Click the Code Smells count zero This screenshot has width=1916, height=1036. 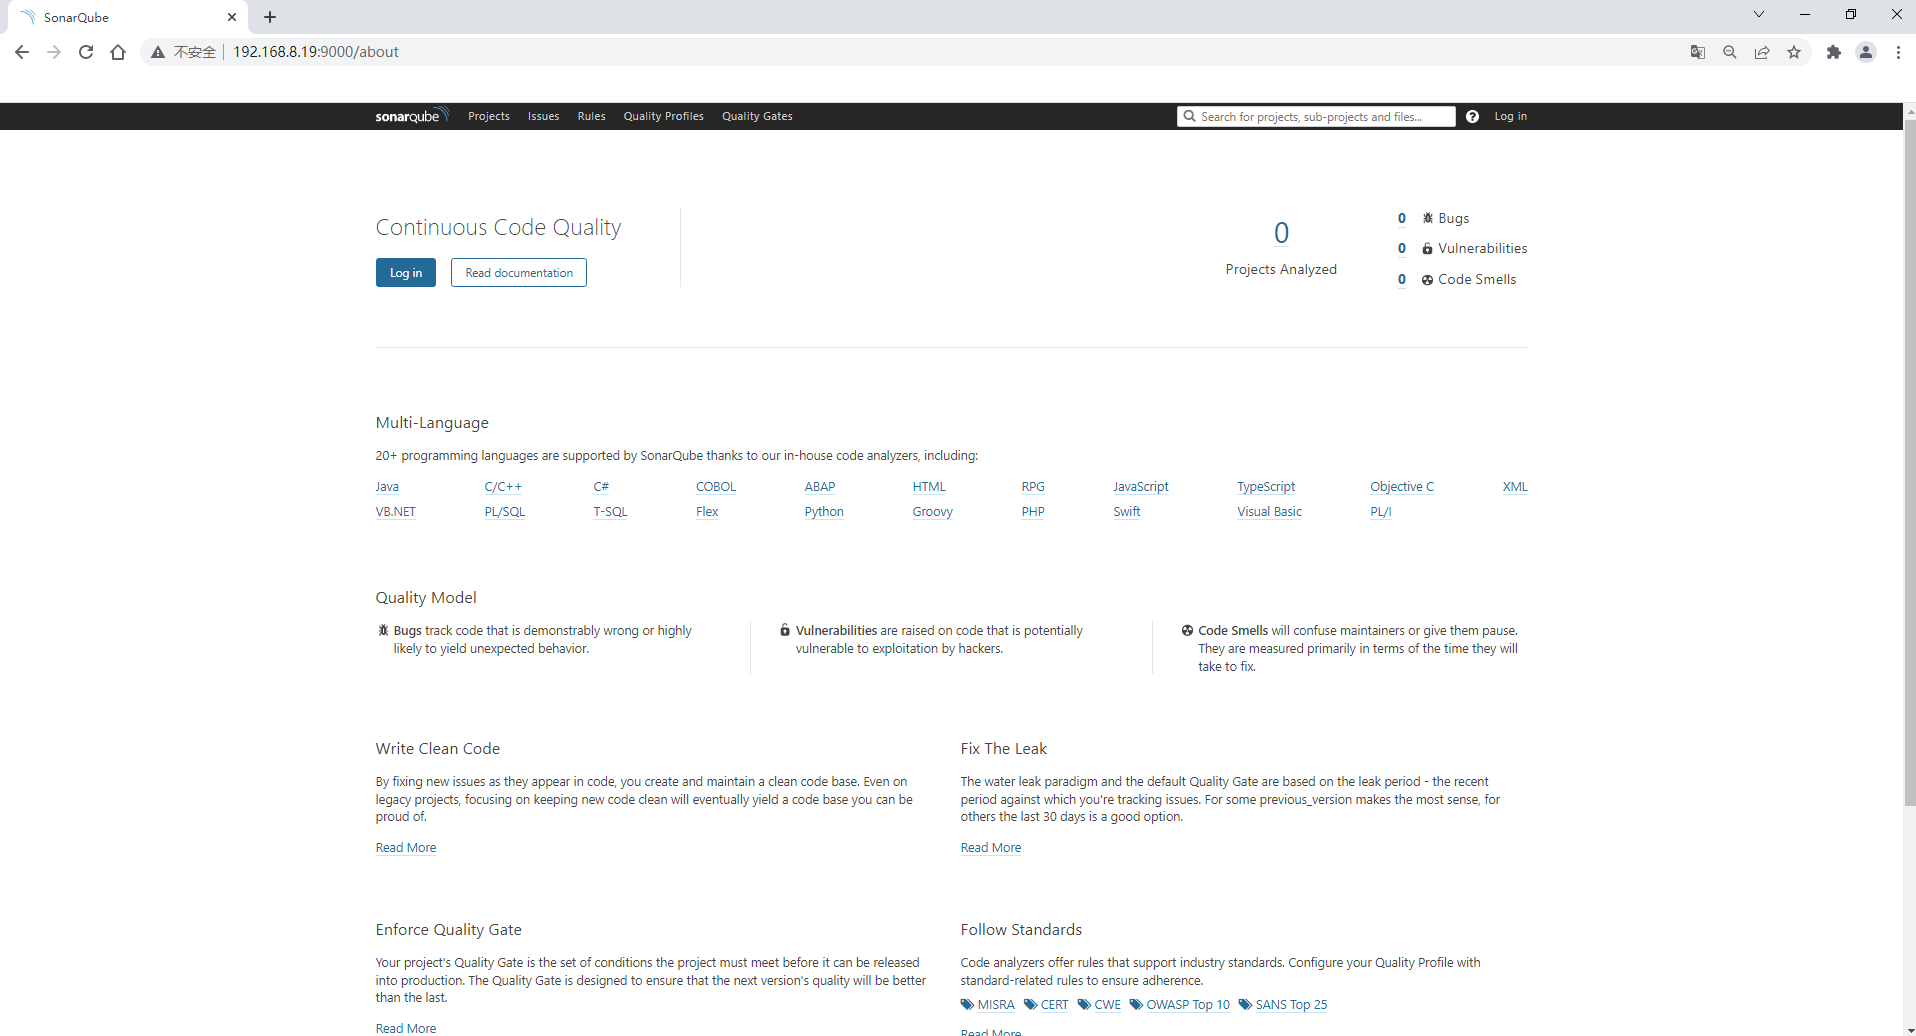click(x=1402, y=279)
